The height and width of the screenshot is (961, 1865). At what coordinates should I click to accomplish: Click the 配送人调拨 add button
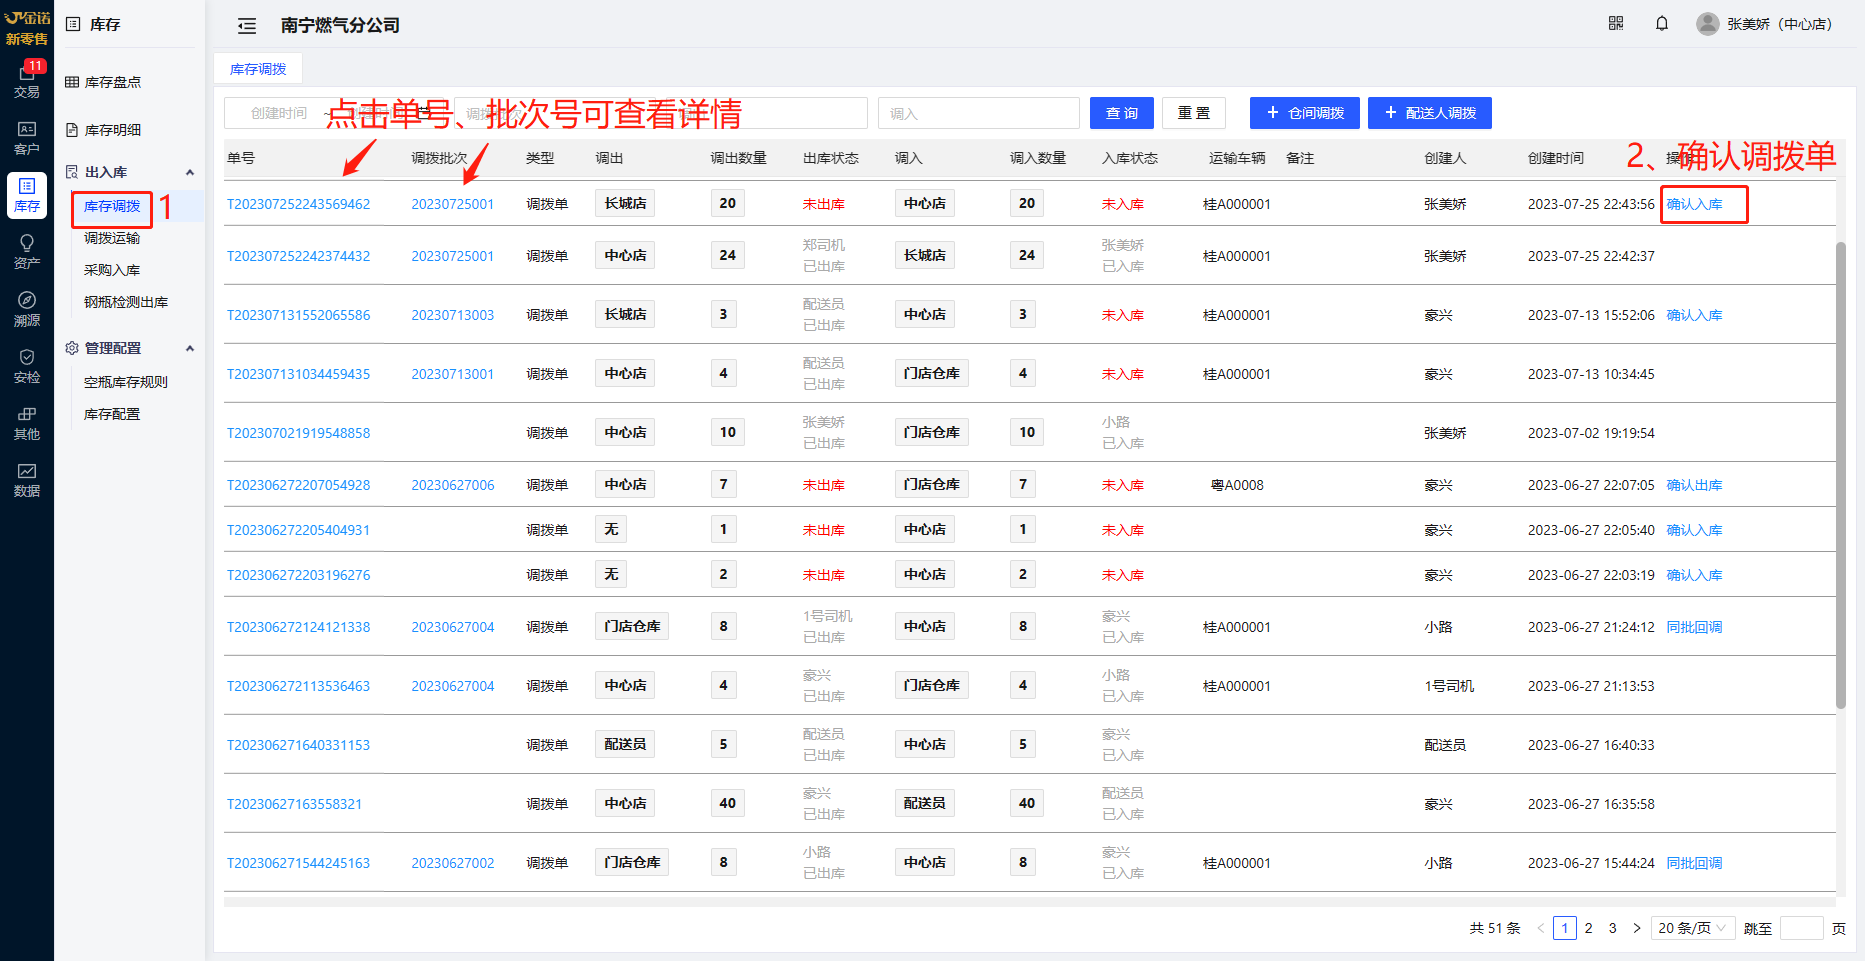point(1430,113)
